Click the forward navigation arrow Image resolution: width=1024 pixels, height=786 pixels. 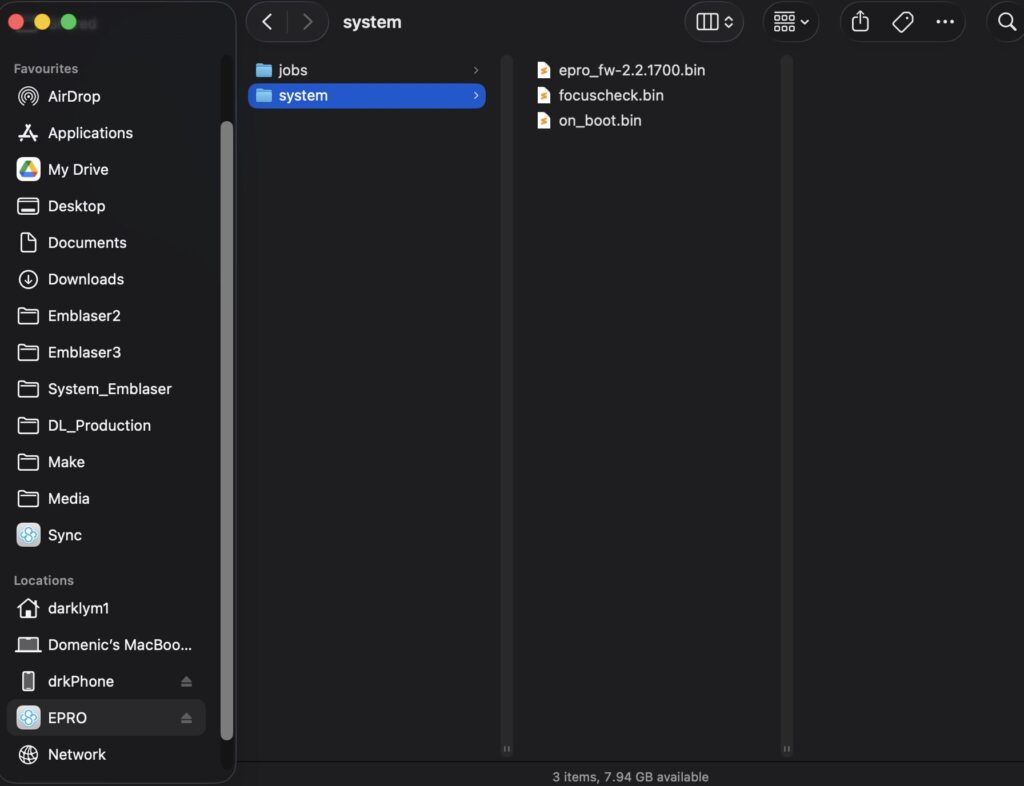pos(307,22)
